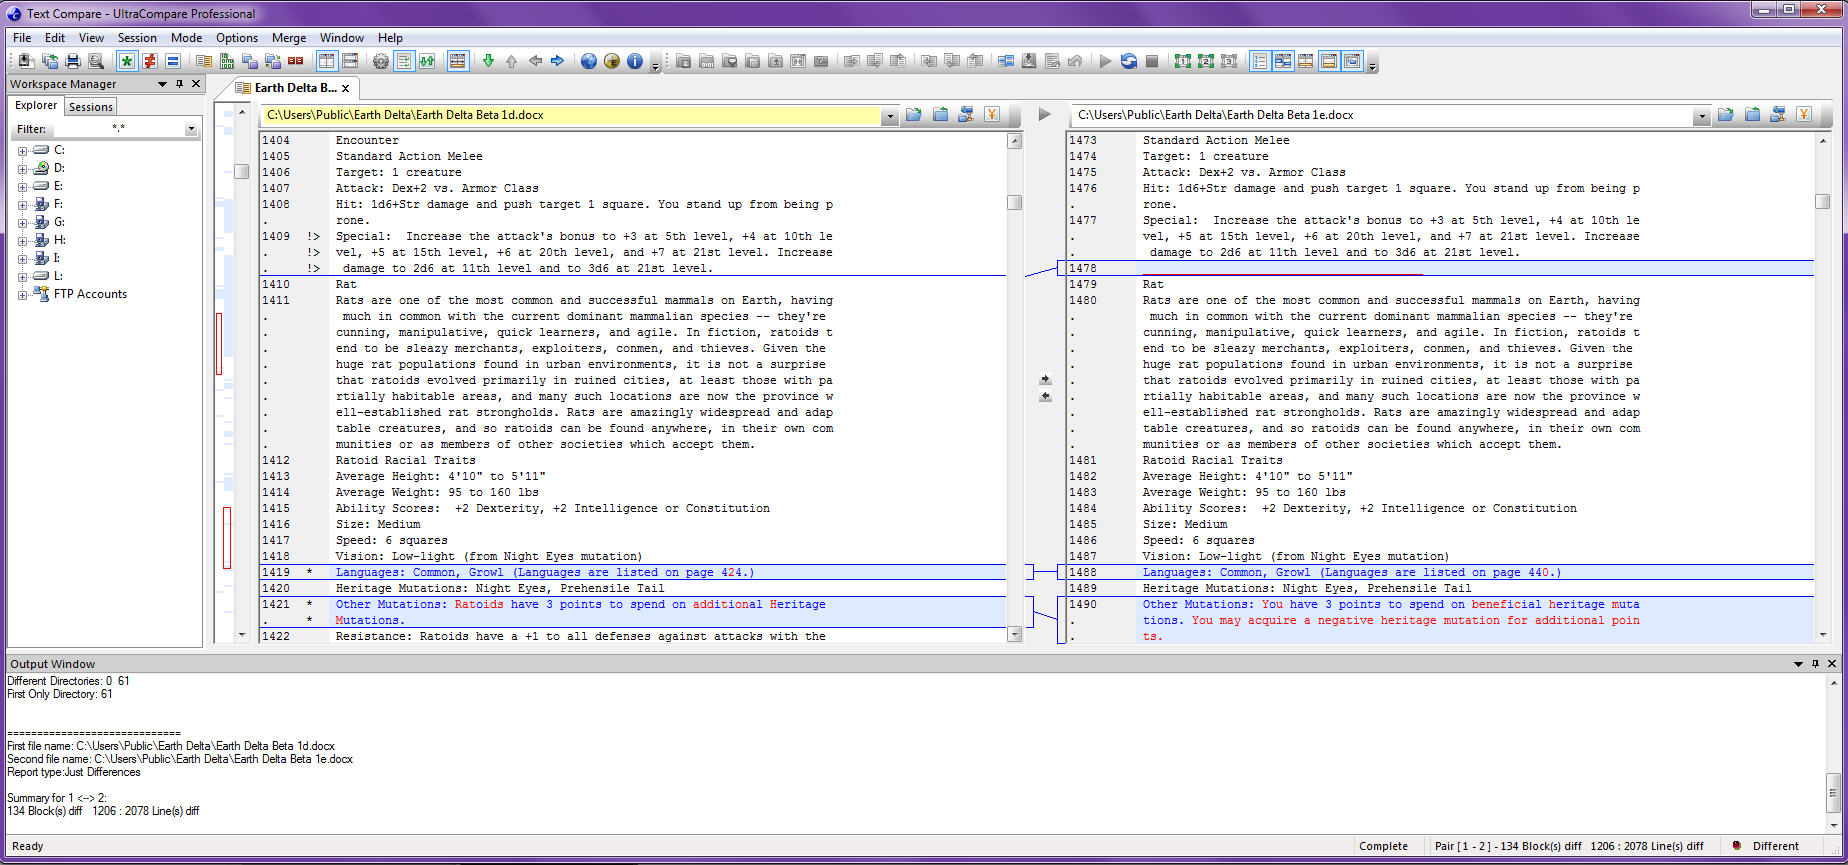Expand the G: drive node
Viewport: 1848px width, 865px height.
tap(22, 223)
